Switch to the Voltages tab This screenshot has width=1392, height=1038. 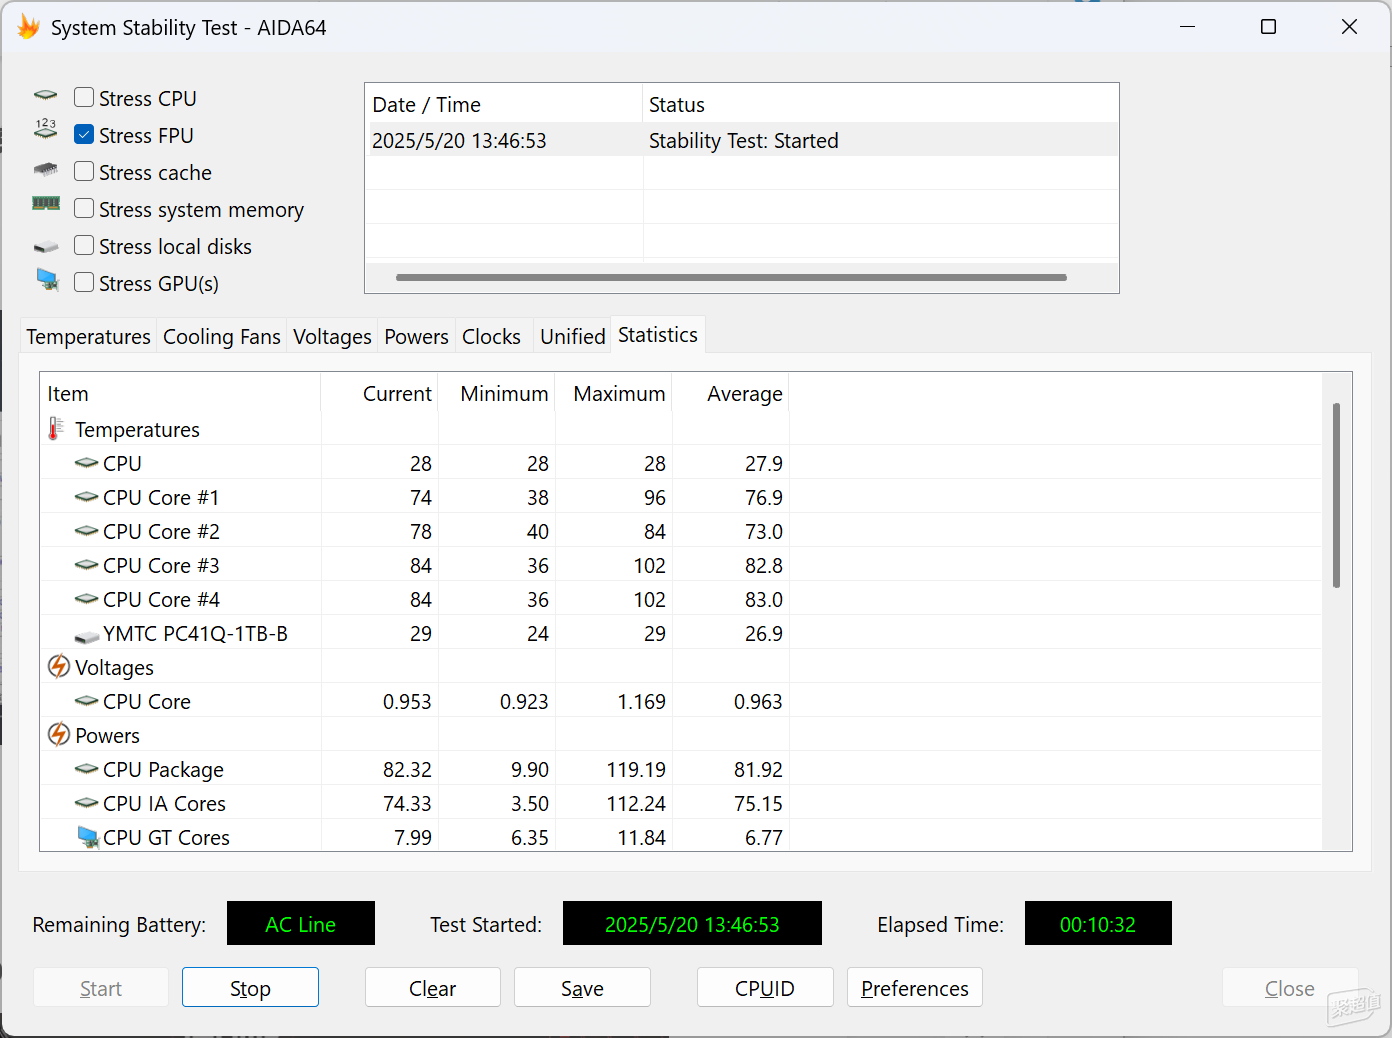[x=332, y=337]
